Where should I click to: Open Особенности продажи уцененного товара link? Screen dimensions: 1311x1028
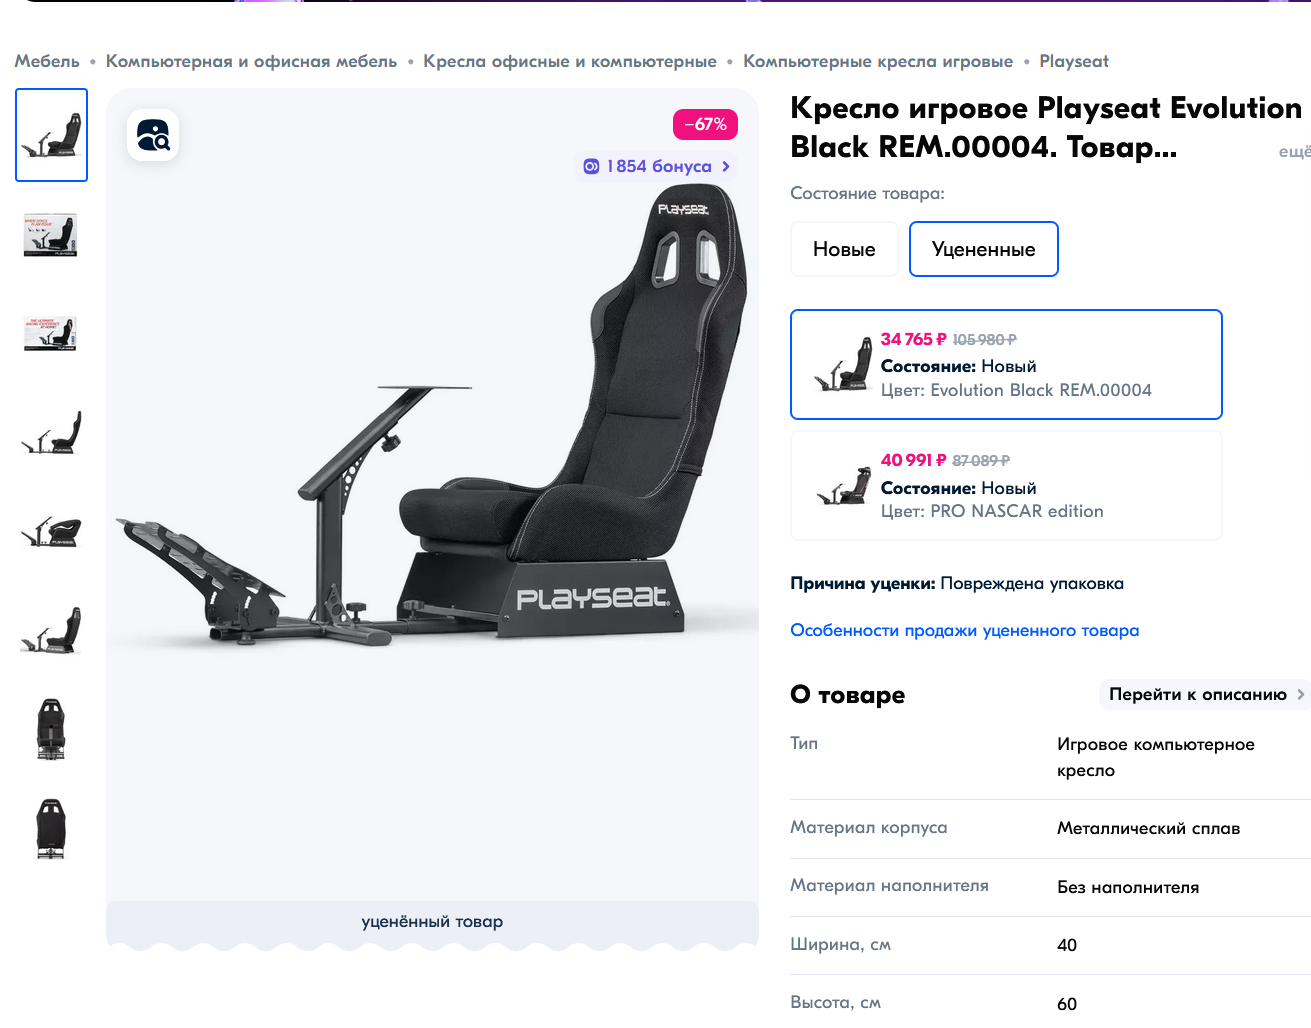tap(965, 630)
